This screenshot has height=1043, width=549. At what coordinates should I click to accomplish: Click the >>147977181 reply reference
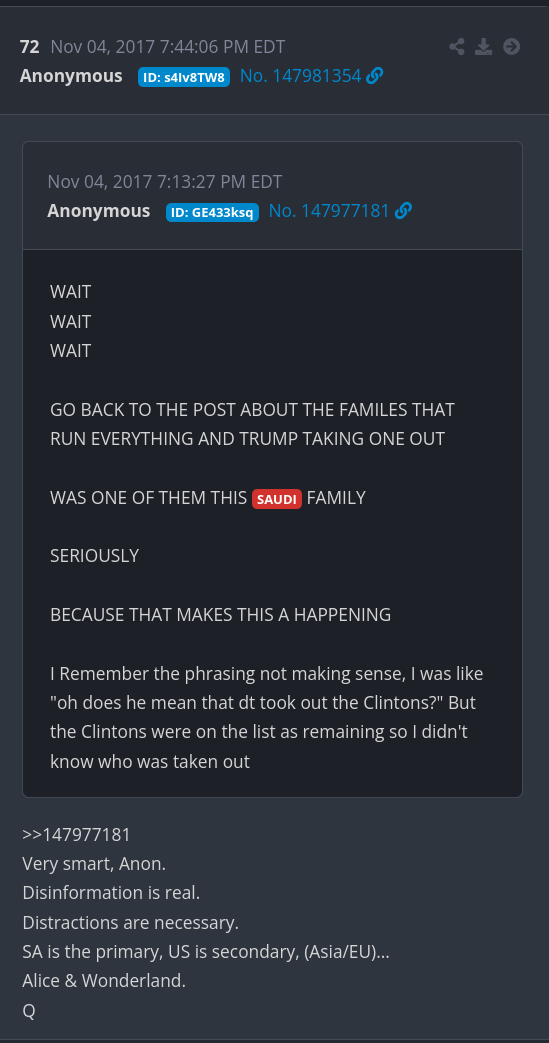[77, 835]
